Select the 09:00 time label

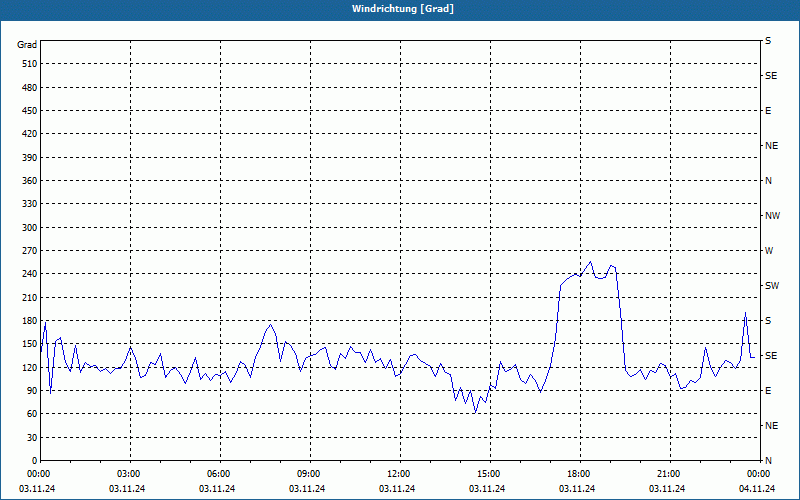(310, 474)
